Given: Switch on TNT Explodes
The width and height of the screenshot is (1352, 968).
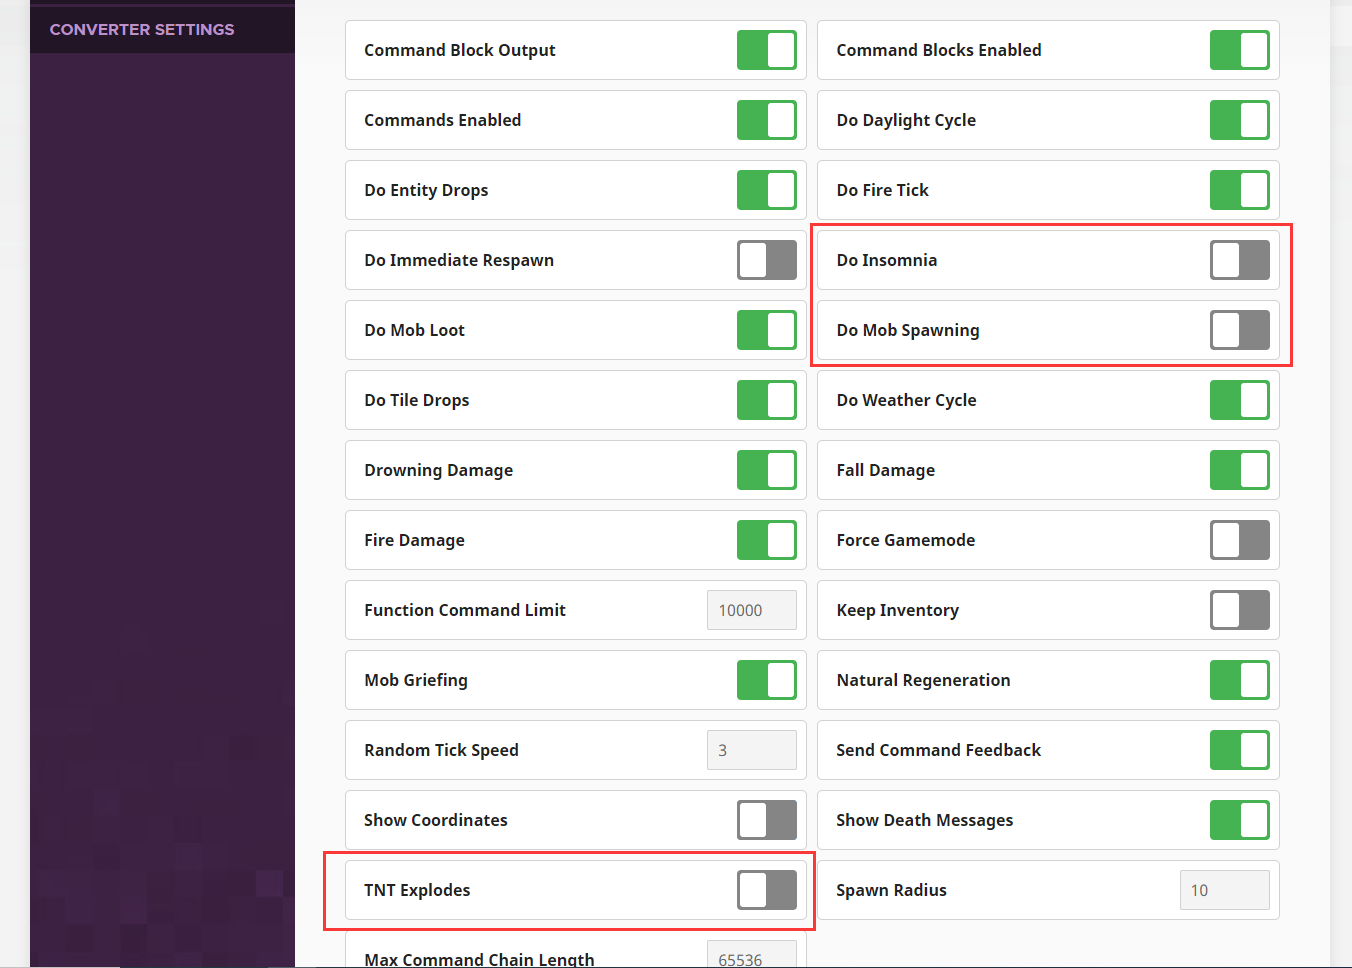Looking at the screenshot, I should 767,890.
